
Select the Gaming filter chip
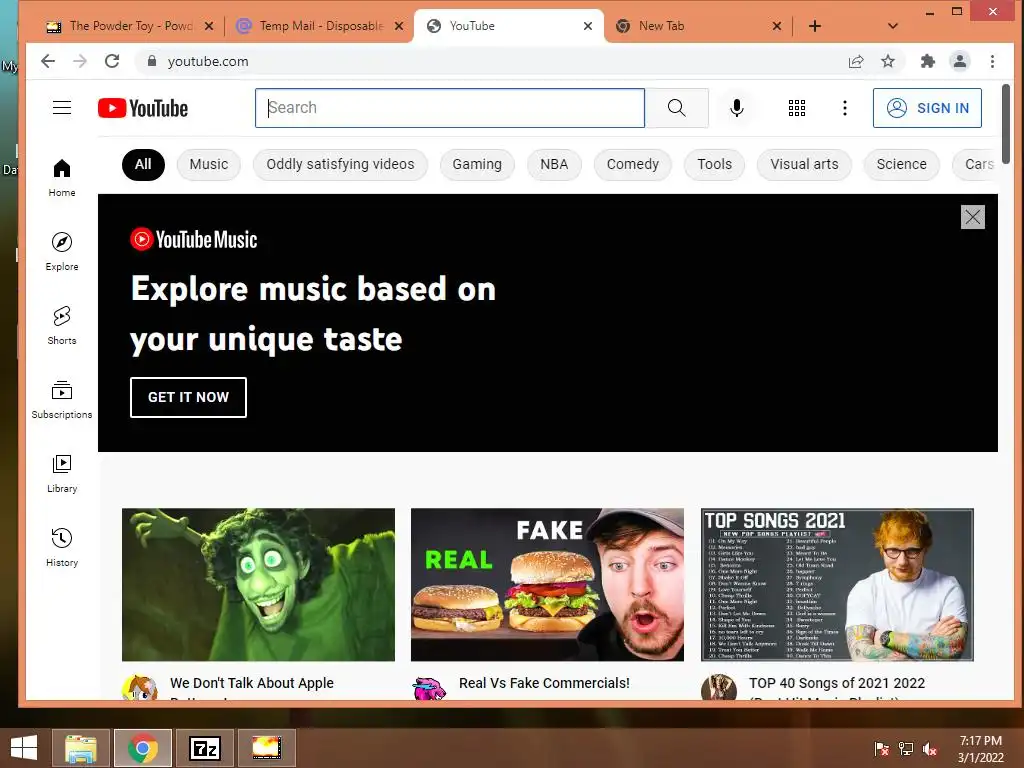coord(477,165)
